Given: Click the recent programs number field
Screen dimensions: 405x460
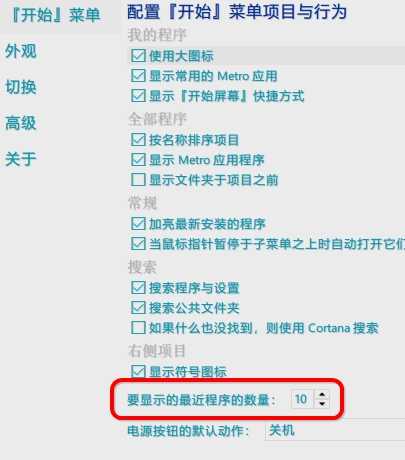Looking at the screenshot, I should [302, 399].
